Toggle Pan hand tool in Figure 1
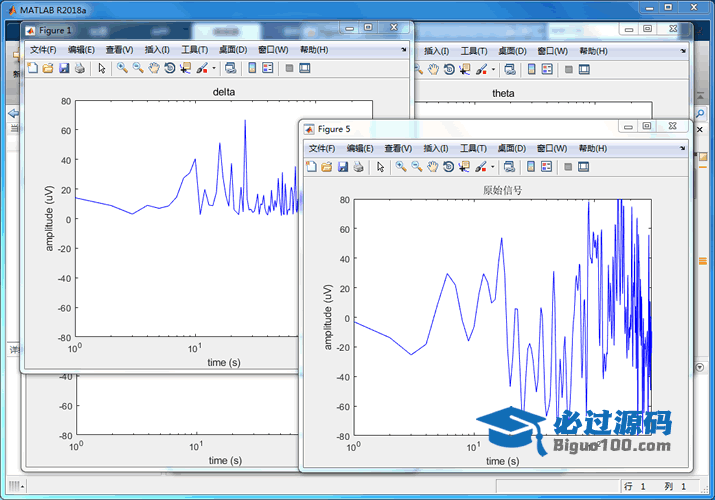 point(154,68)
